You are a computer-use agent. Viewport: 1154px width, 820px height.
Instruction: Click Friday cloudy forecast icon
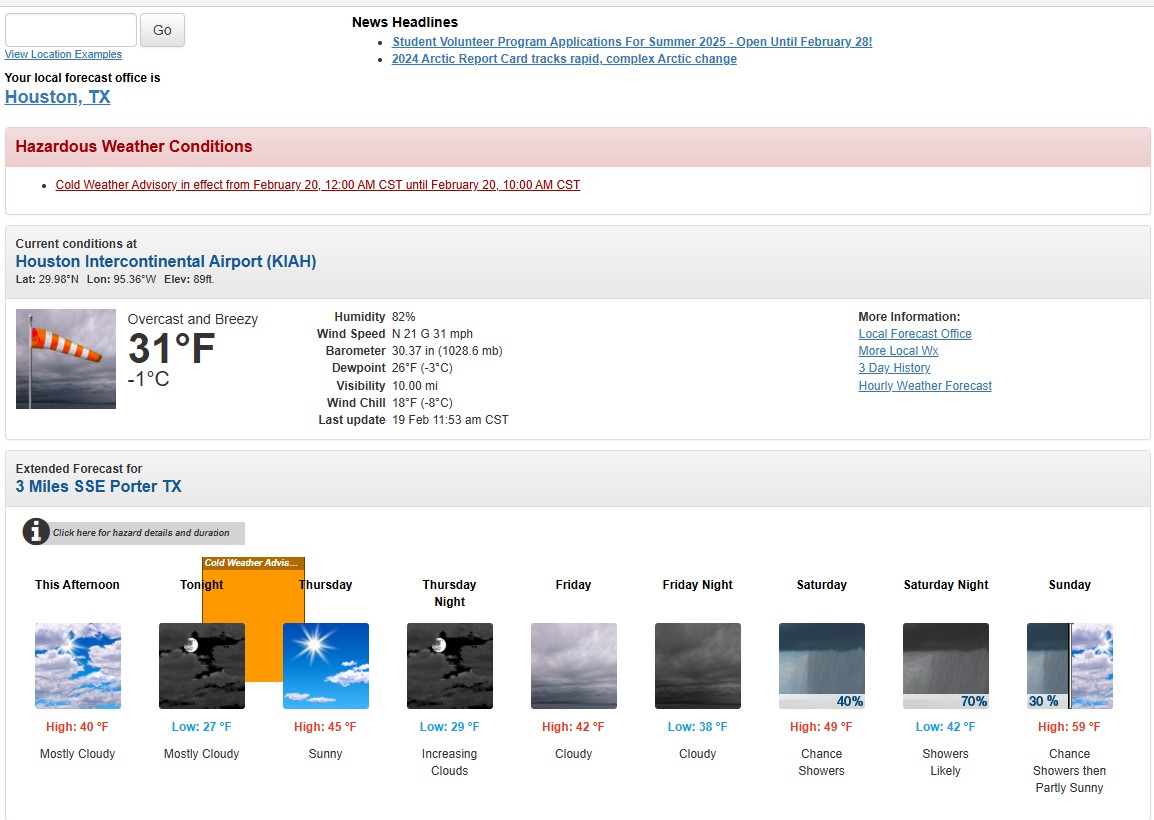574,666
